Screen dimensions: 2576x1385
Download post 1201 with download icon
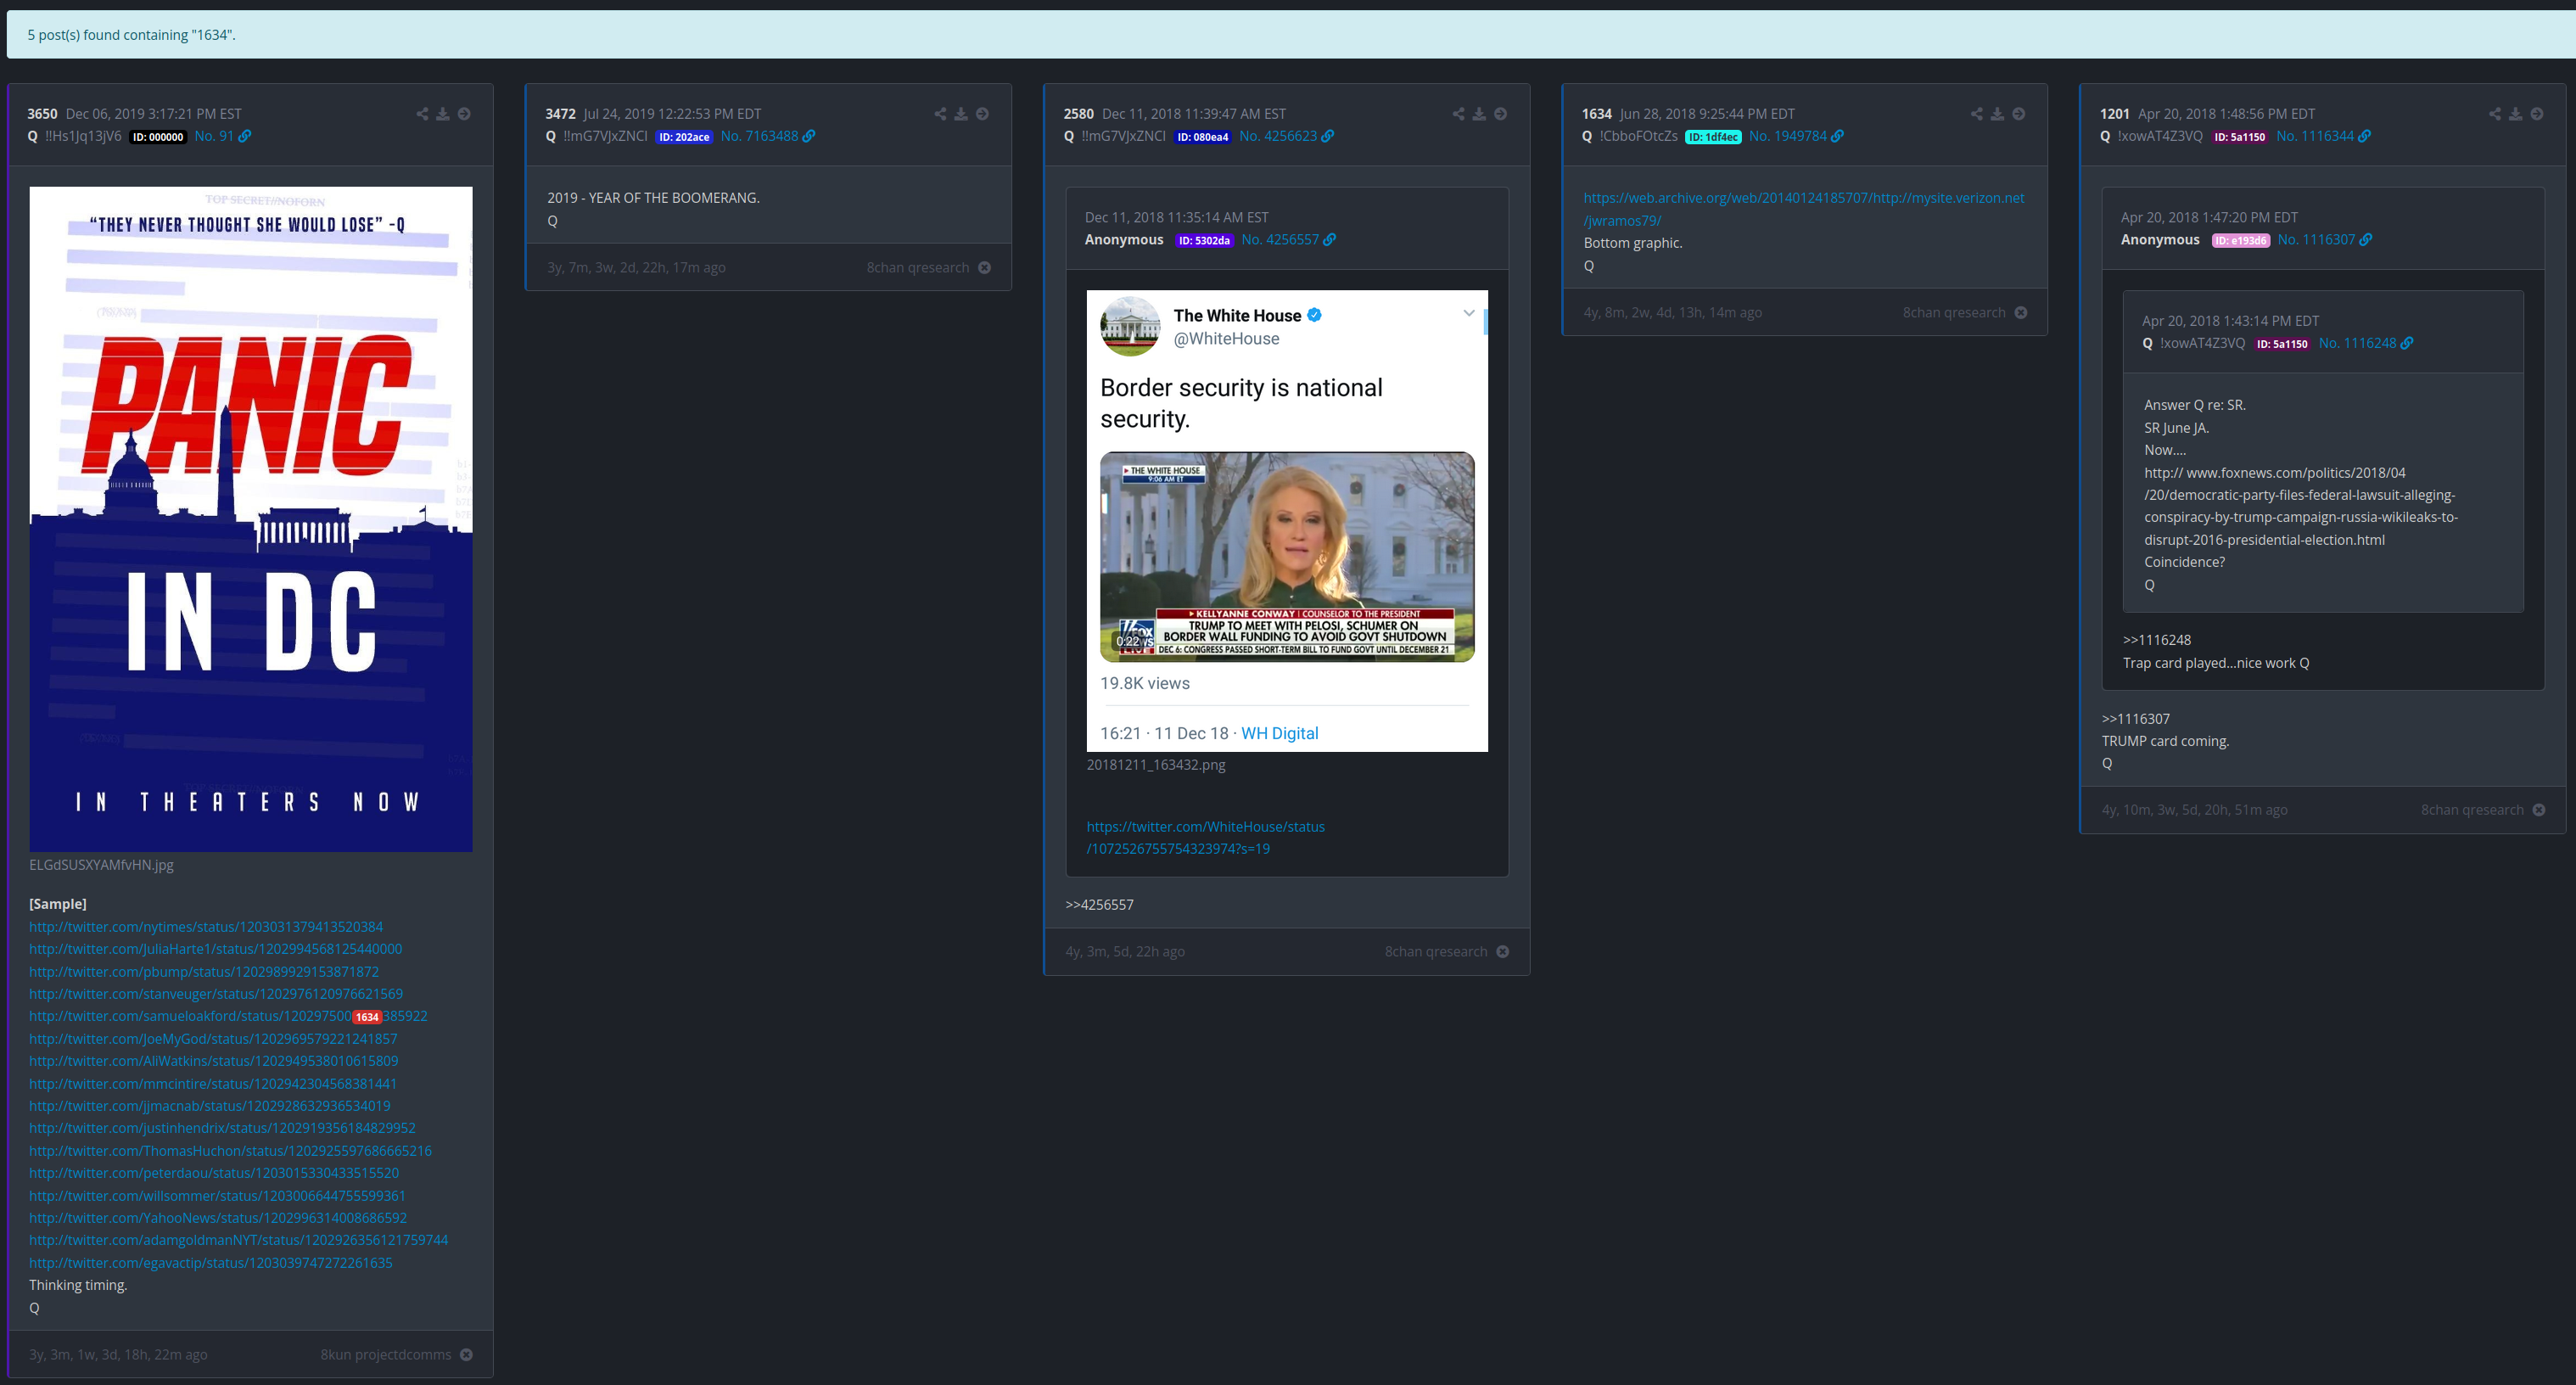point(2514,114)
